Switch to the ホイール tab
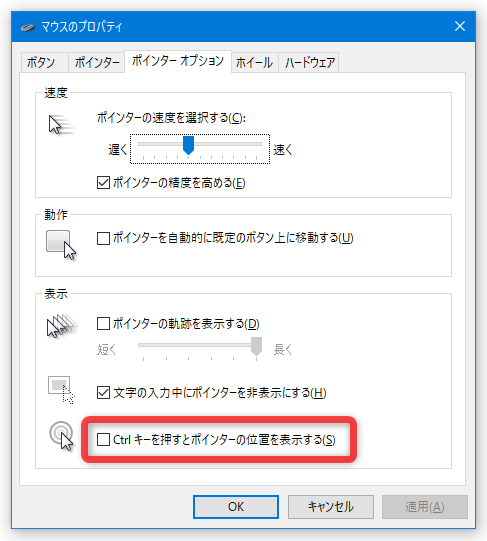Viewport: 487px width, 541px height. click(255, 62)
